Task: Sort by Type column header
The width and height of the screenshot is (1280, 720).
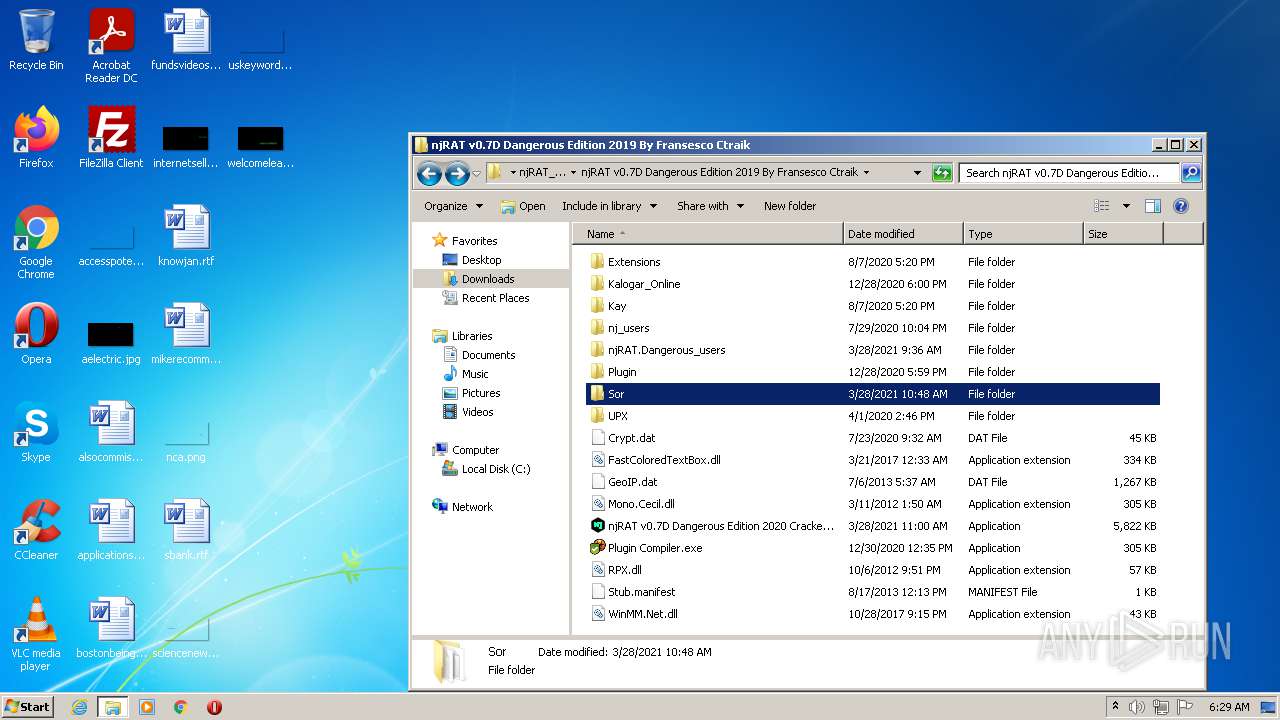Action: [x=1024, y=234]
